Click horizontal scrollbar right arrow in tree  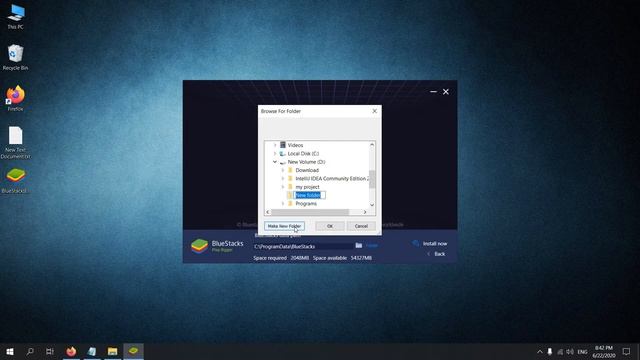coord(365,212)
